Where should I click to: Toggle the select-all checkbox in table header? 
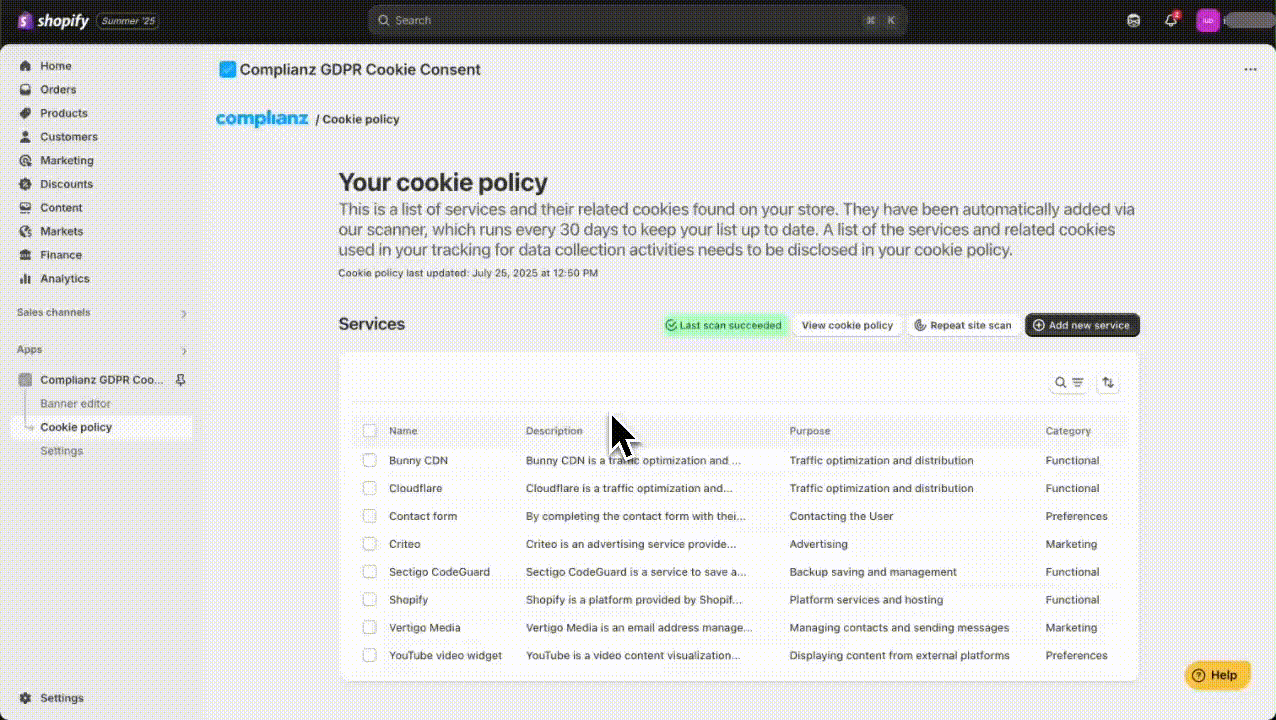[370, 431]
